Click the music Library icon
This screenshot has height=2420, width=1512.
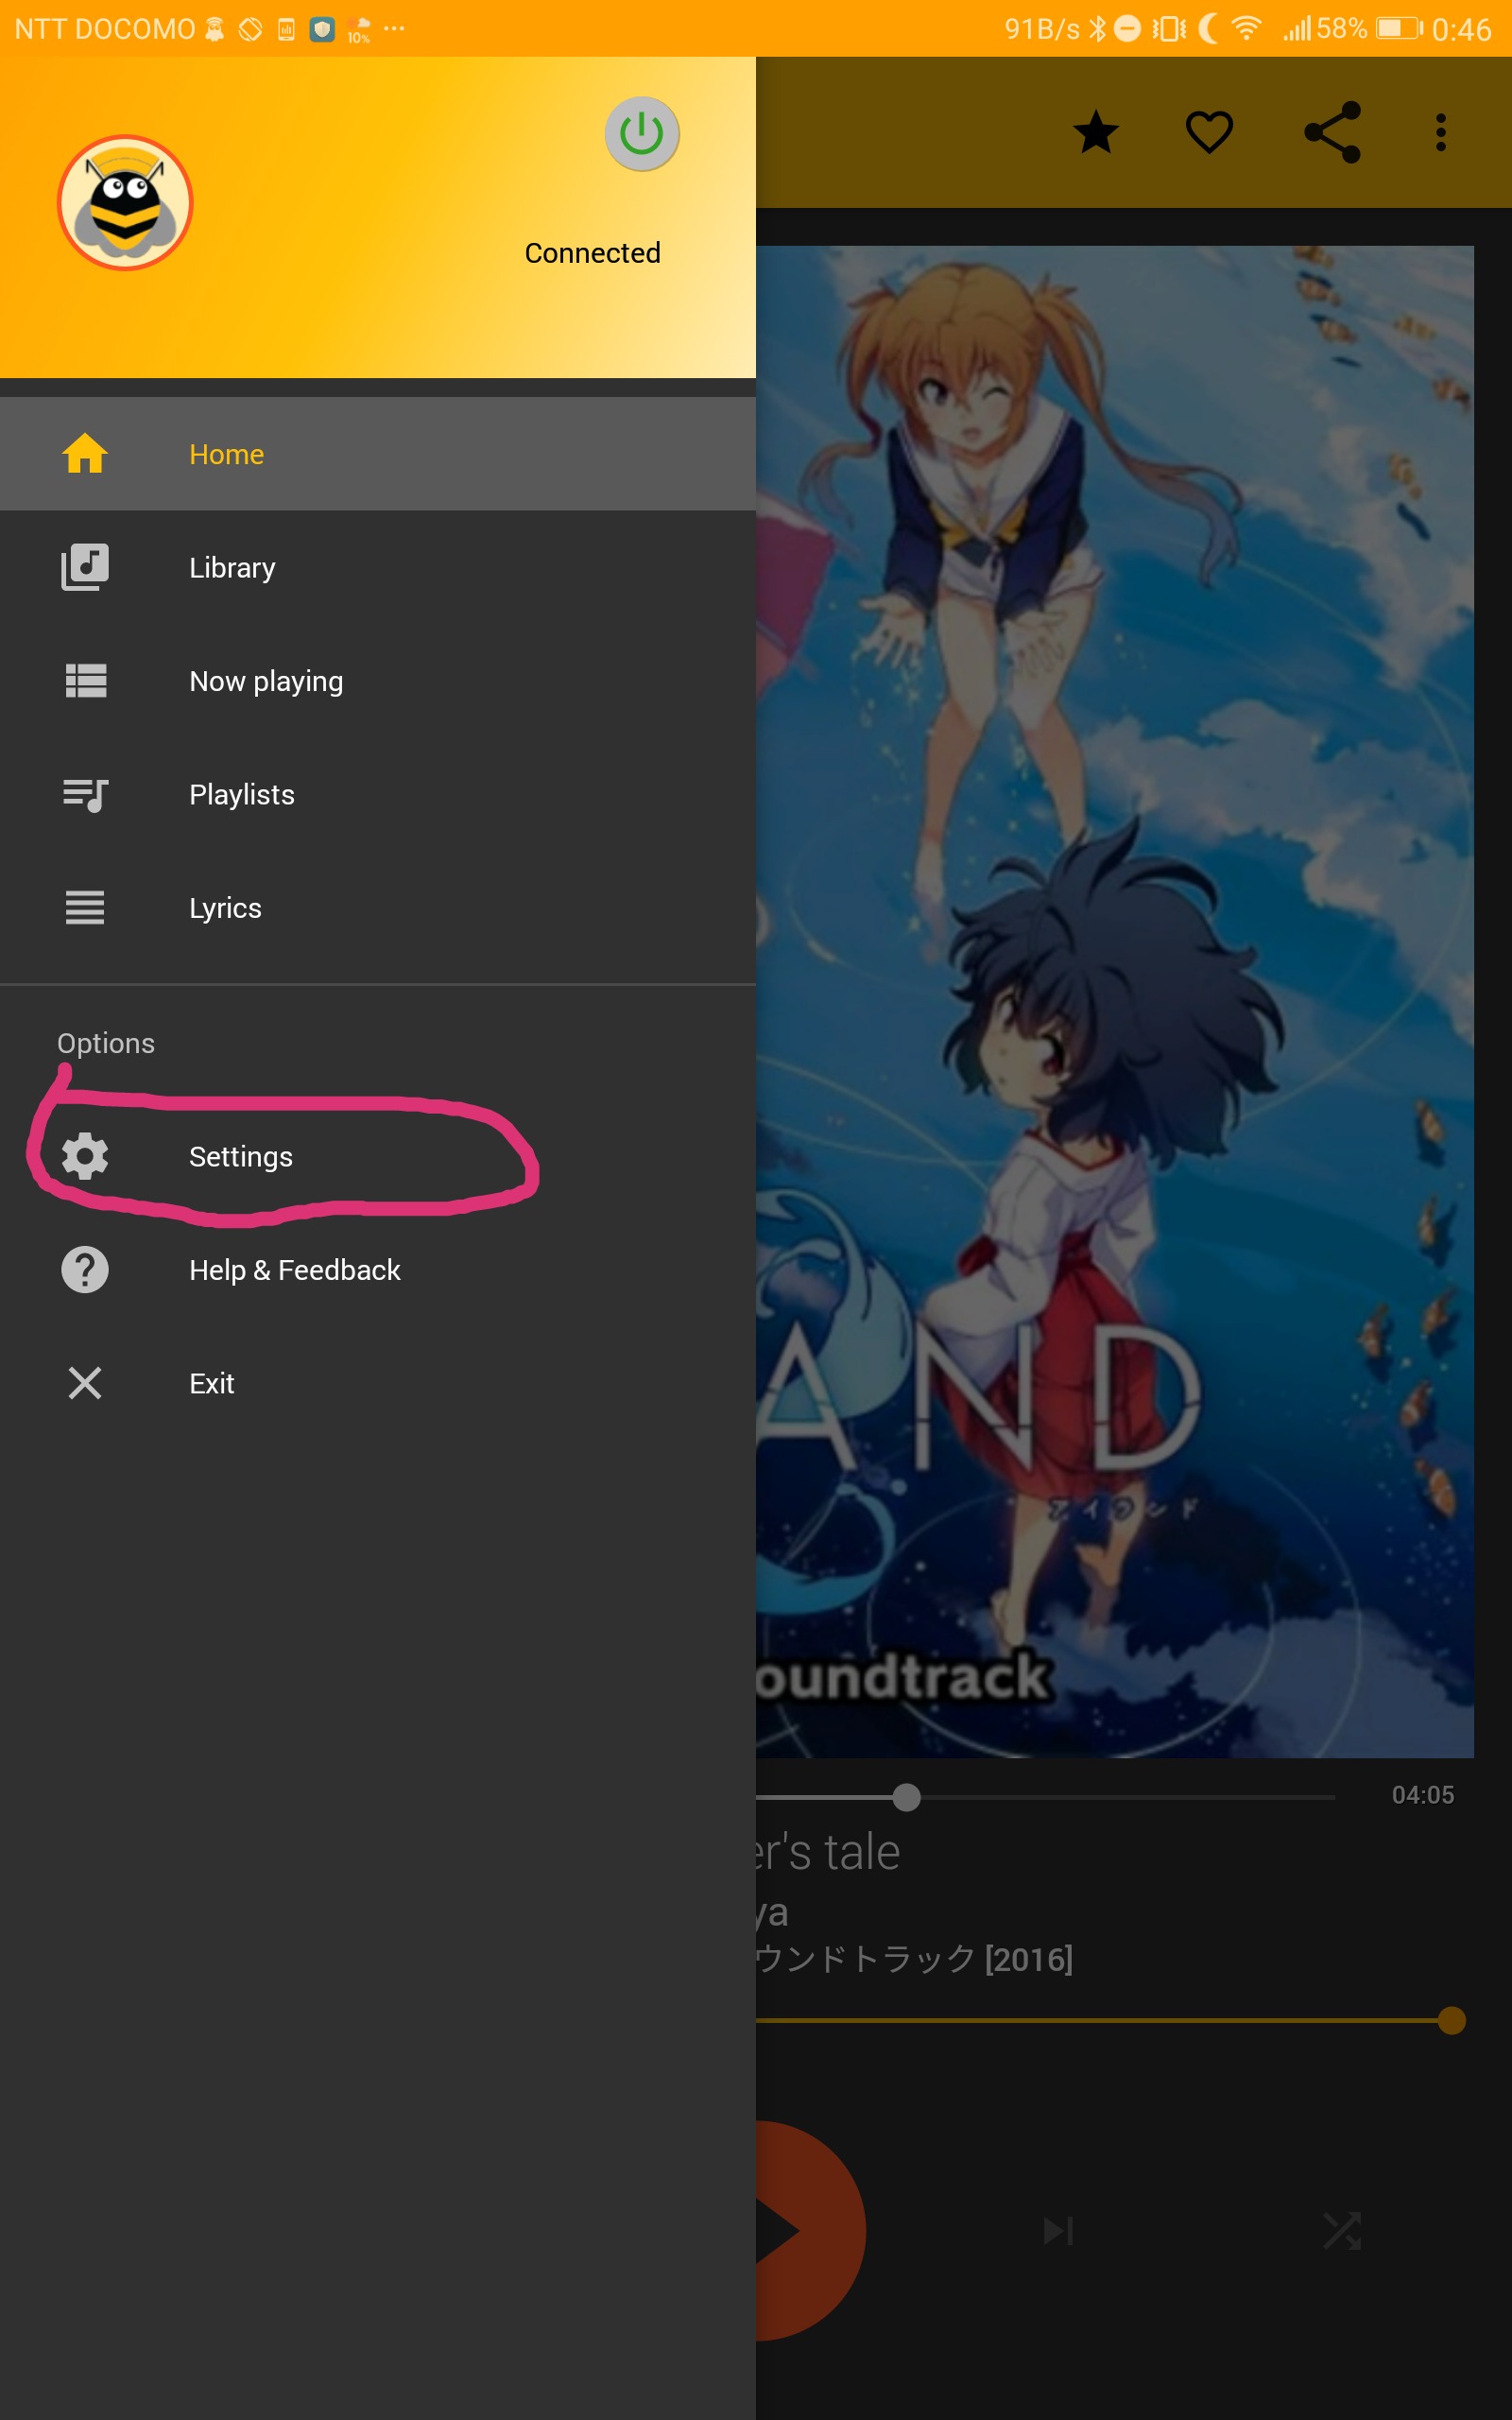point(85,567)
